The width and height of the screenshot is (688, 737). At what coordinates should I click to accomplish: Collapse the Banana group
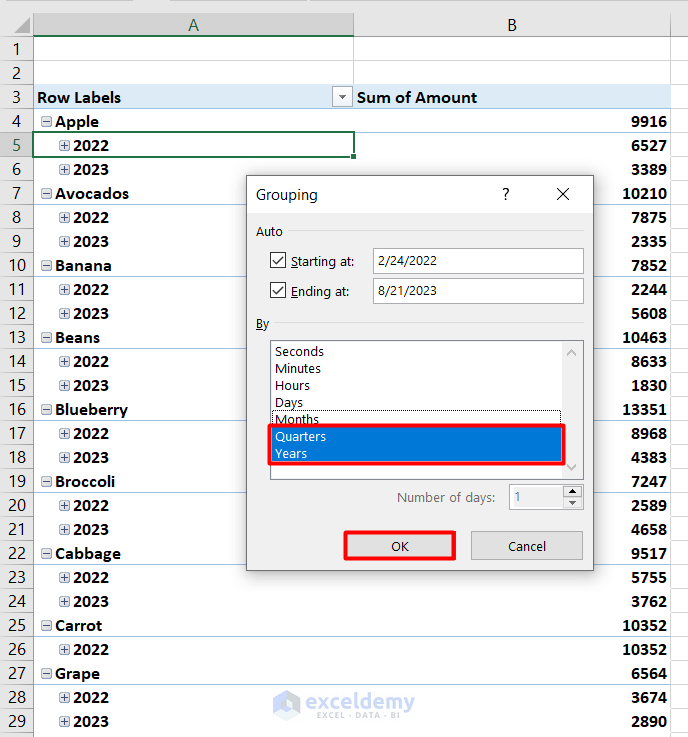point(46,266)
